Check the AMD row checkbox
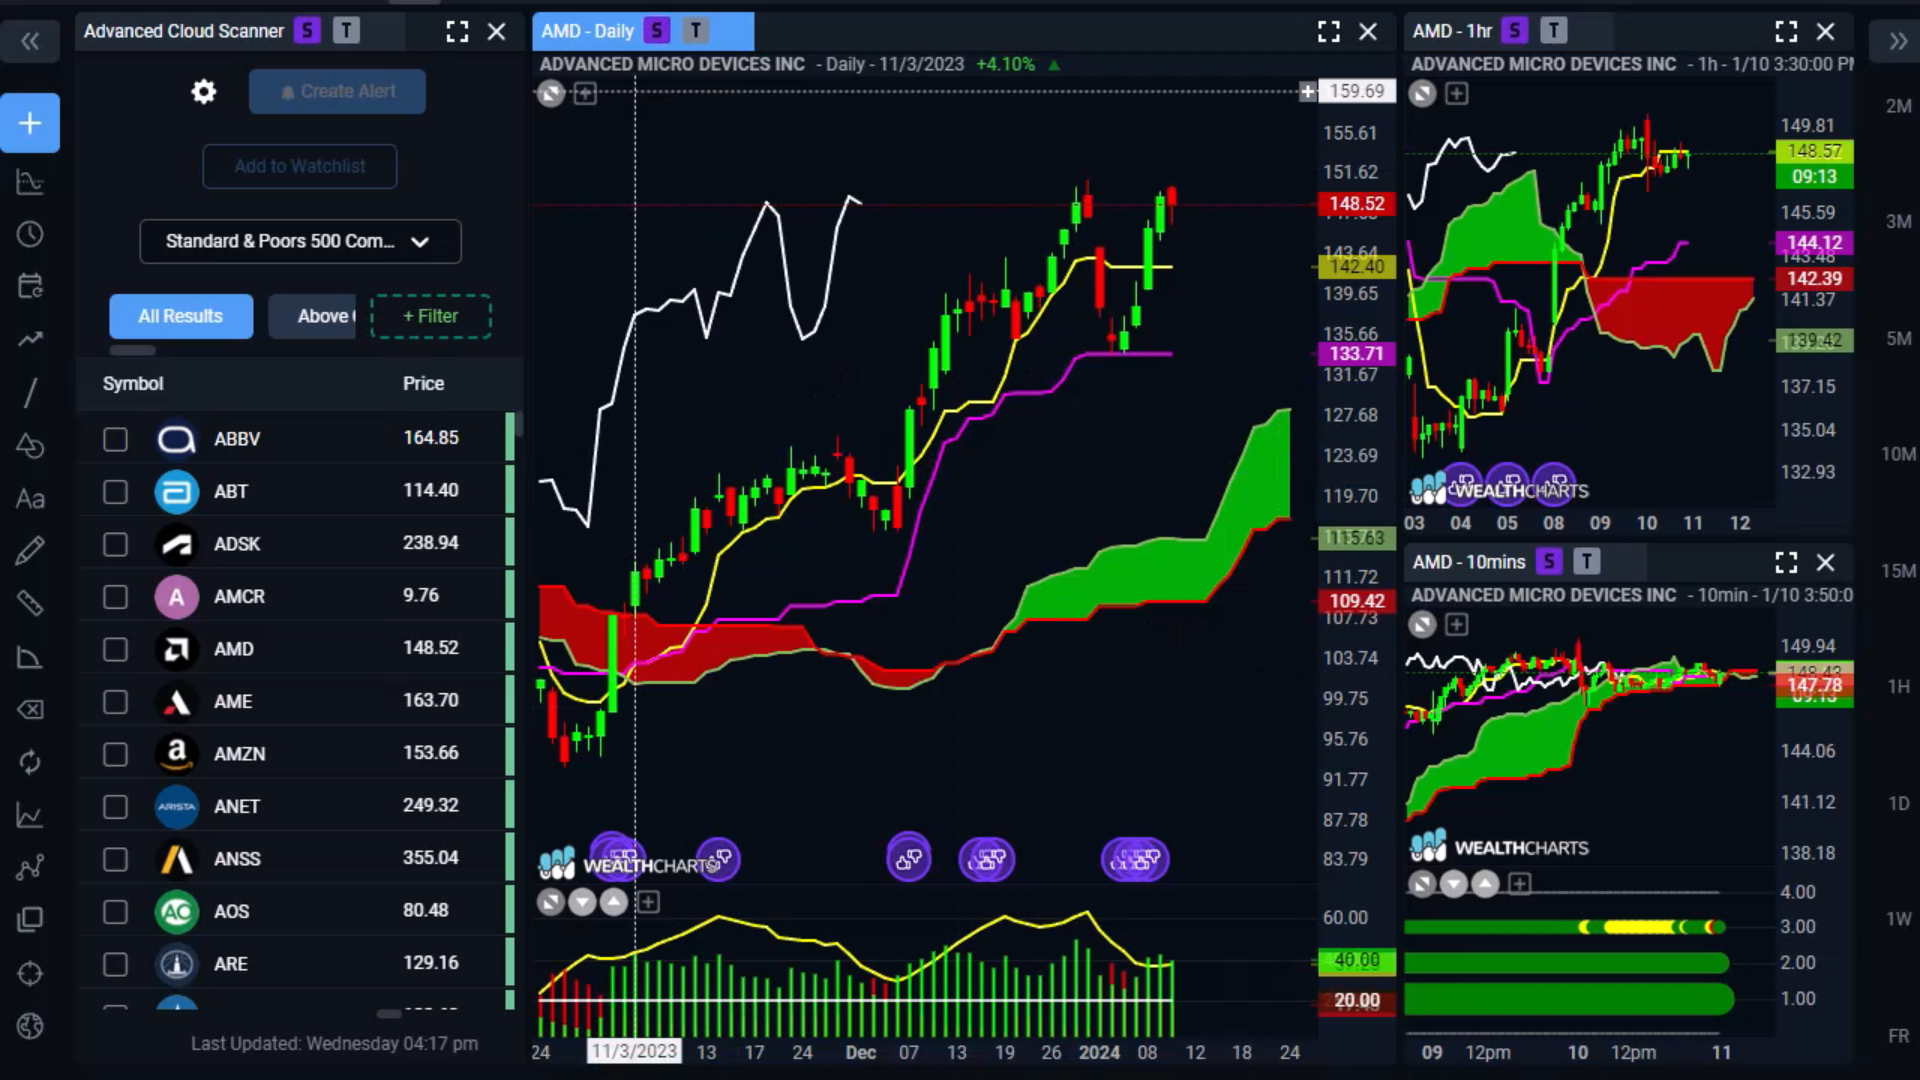Image resolution: width=1920 pixels, height=1080 pixels. click(115, 649)
